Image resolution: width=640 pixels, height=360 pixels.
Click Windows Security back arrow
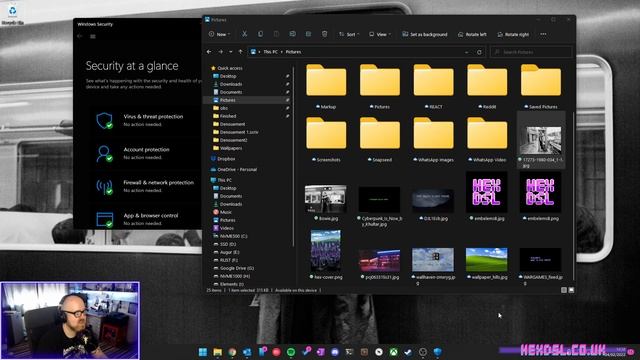coord(80,36)
